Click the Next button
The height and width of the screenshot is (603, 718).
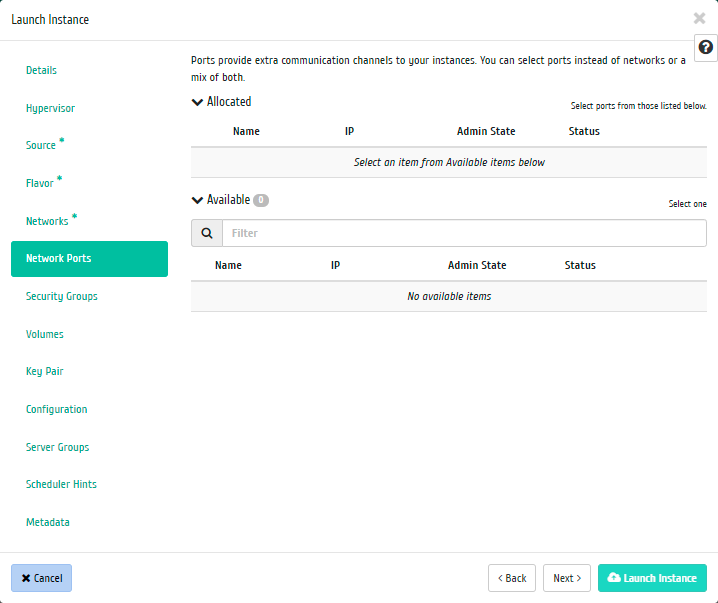point(566,578)
